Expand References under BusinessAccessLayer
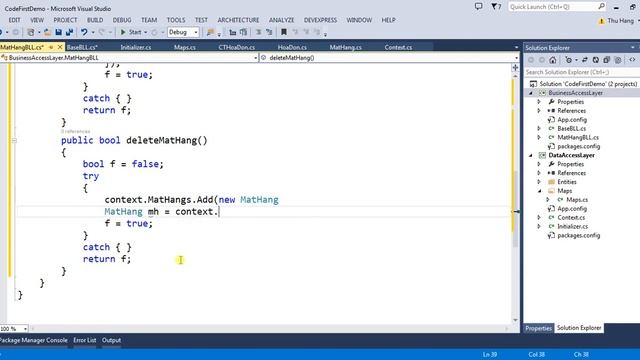The height and width of the screenshot is (360, 640). click(x=539, y=111)
